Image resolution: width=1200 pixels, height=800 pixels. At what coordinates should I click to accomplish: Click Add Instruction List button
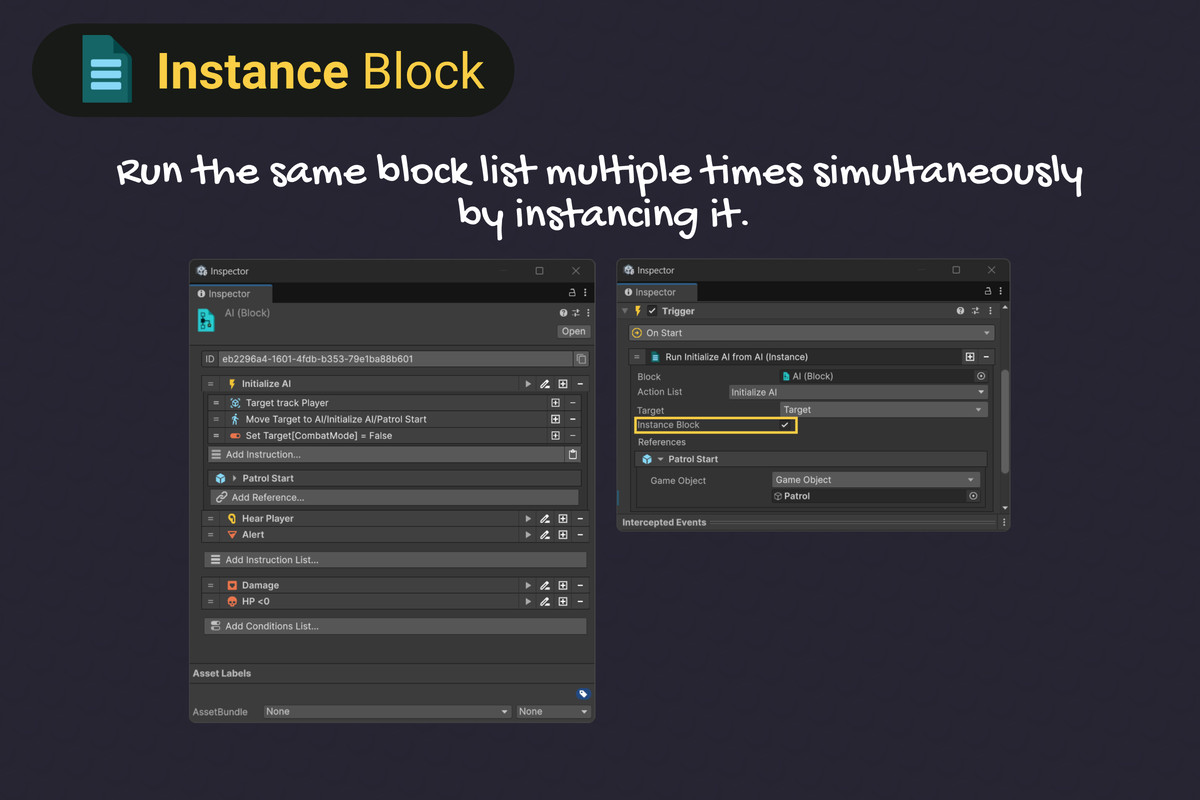click(395, 560)
